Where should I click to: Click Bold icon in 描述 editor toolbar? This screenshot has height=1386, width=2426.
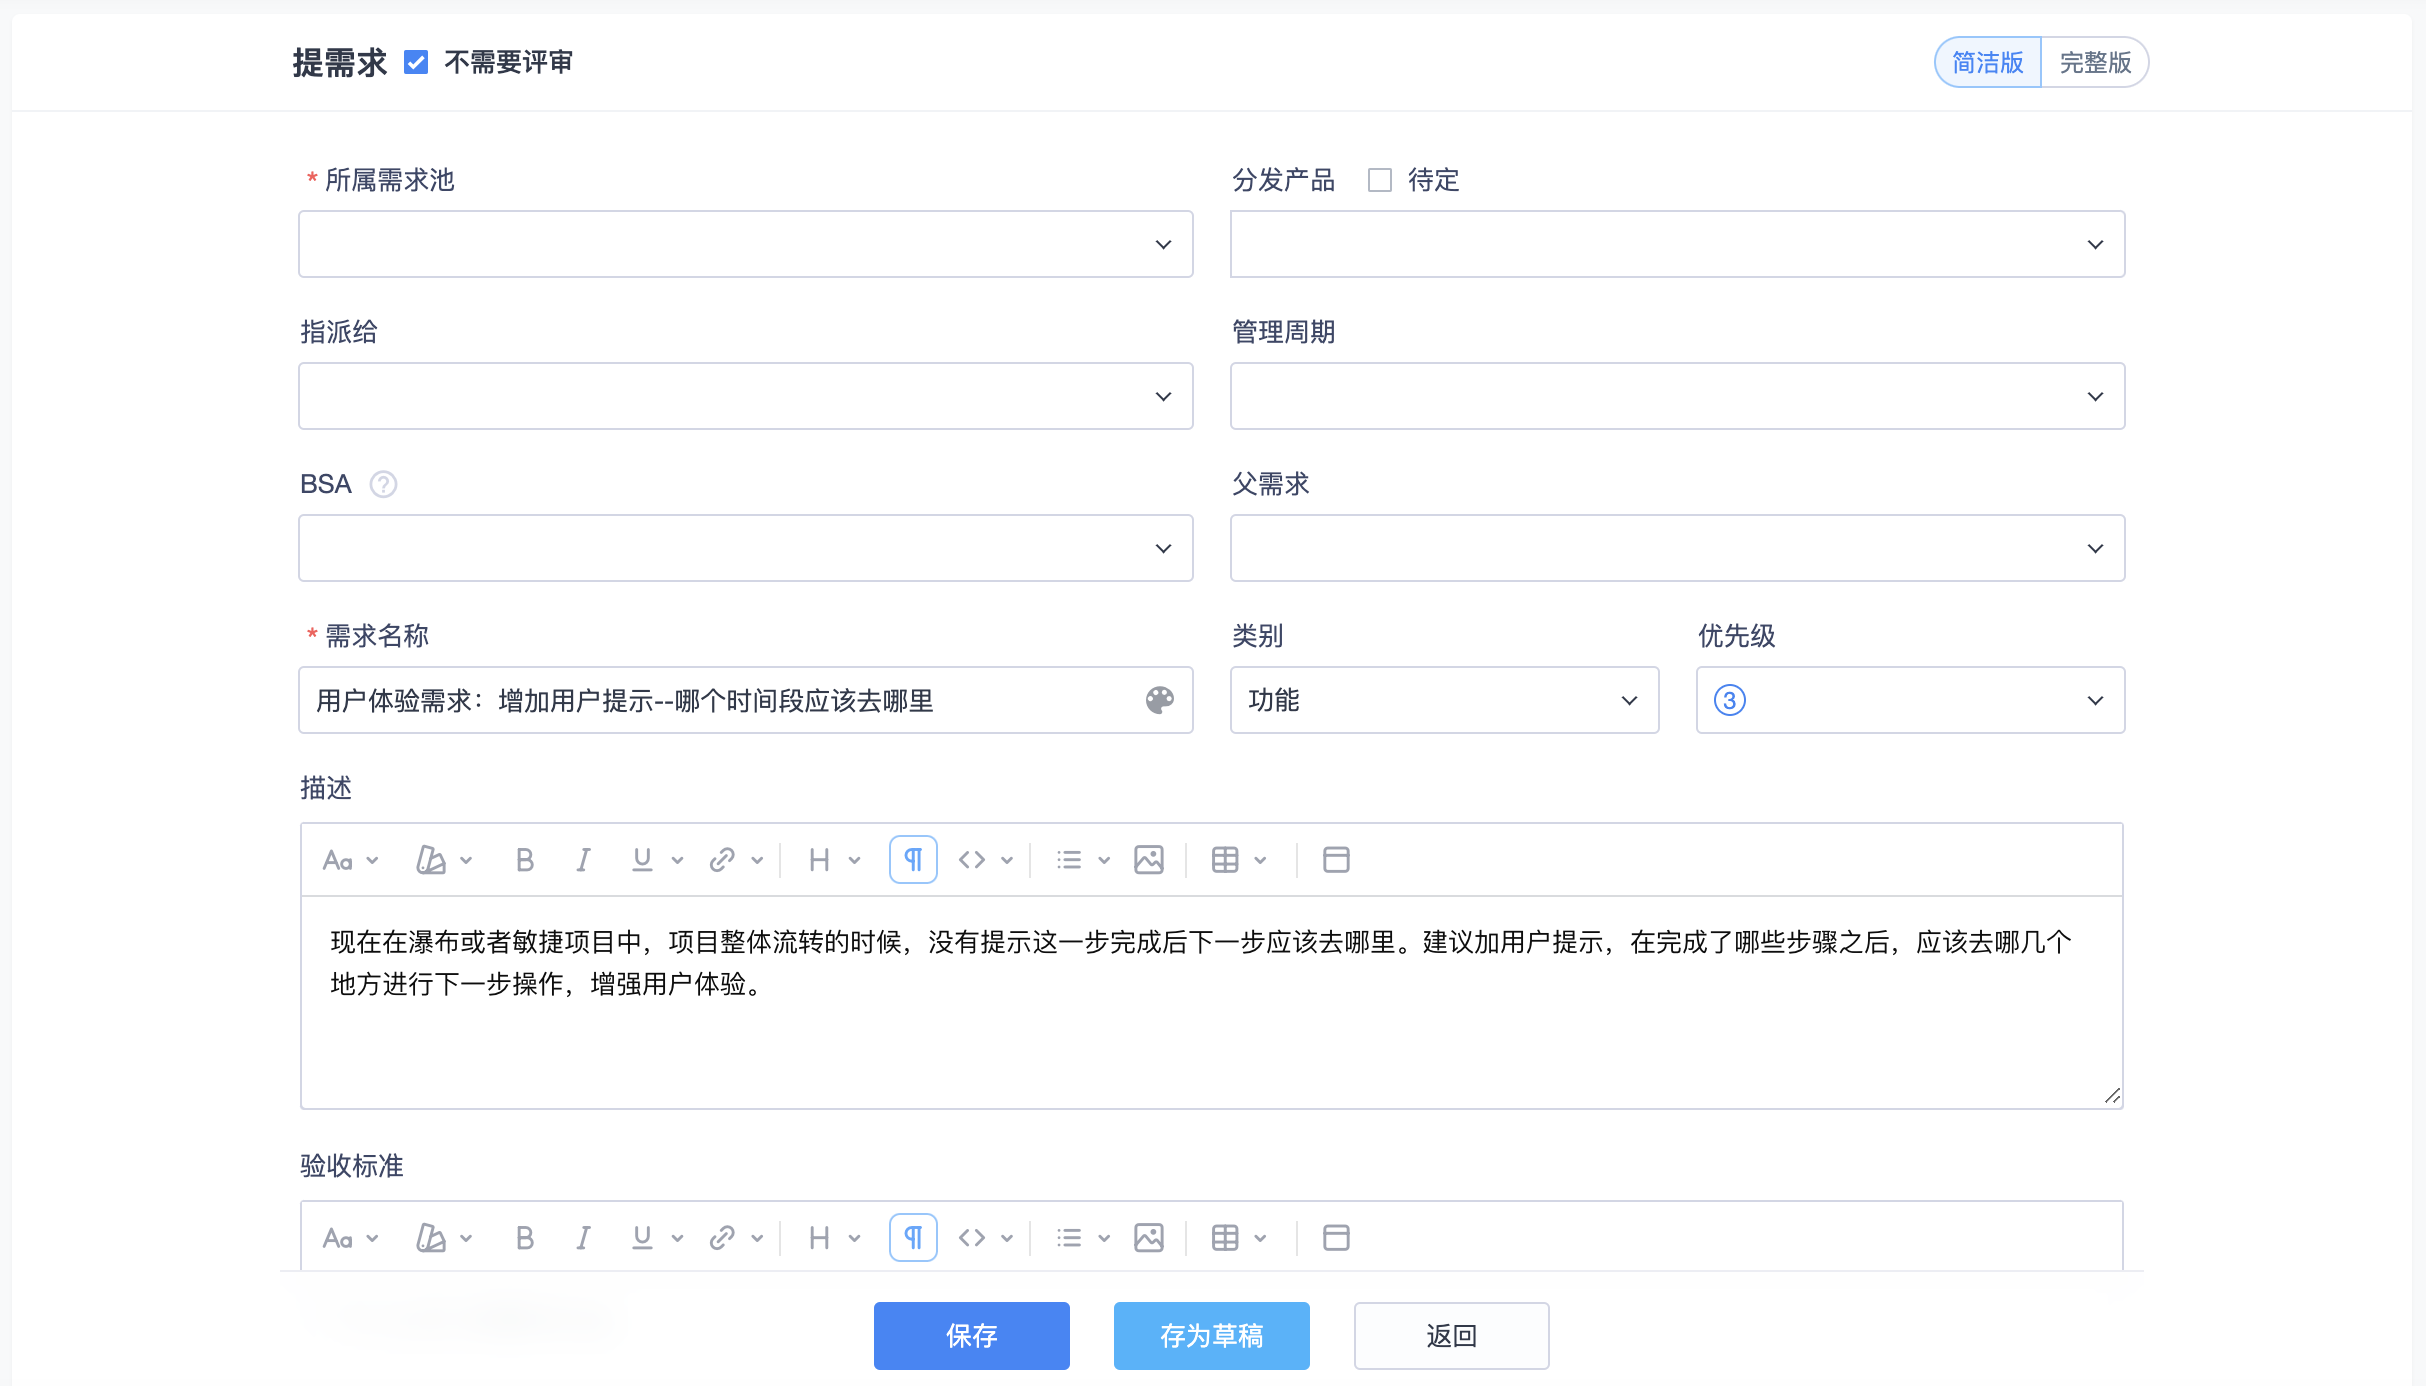point(524,860)
